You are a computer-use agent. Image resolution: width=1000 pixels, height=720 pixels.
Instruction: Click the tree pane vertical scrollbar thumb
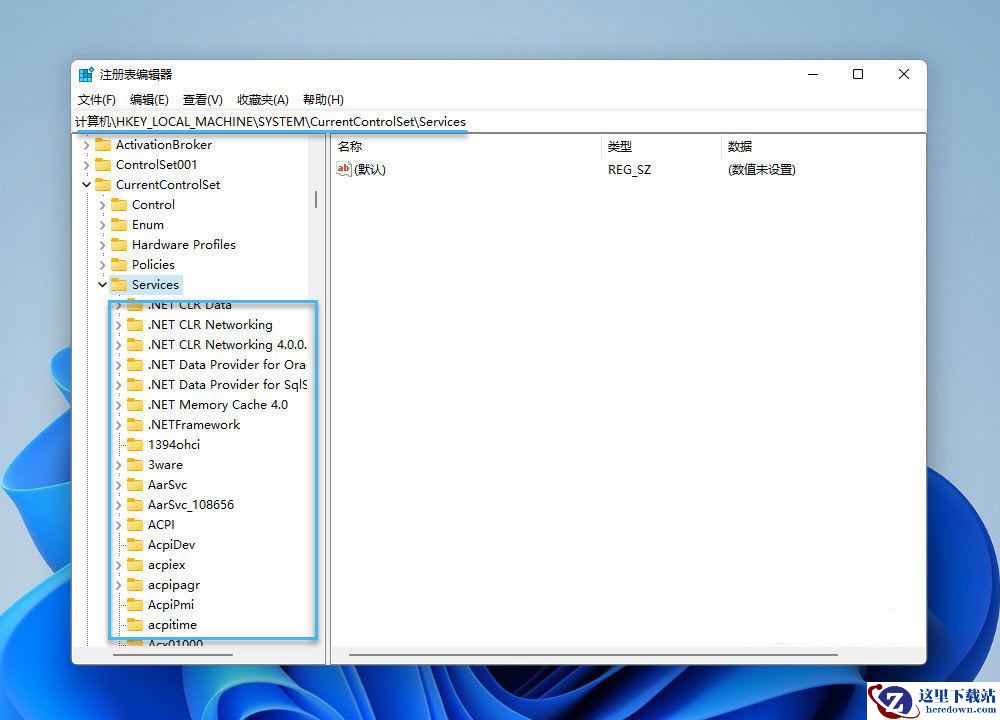coord(316,200)
